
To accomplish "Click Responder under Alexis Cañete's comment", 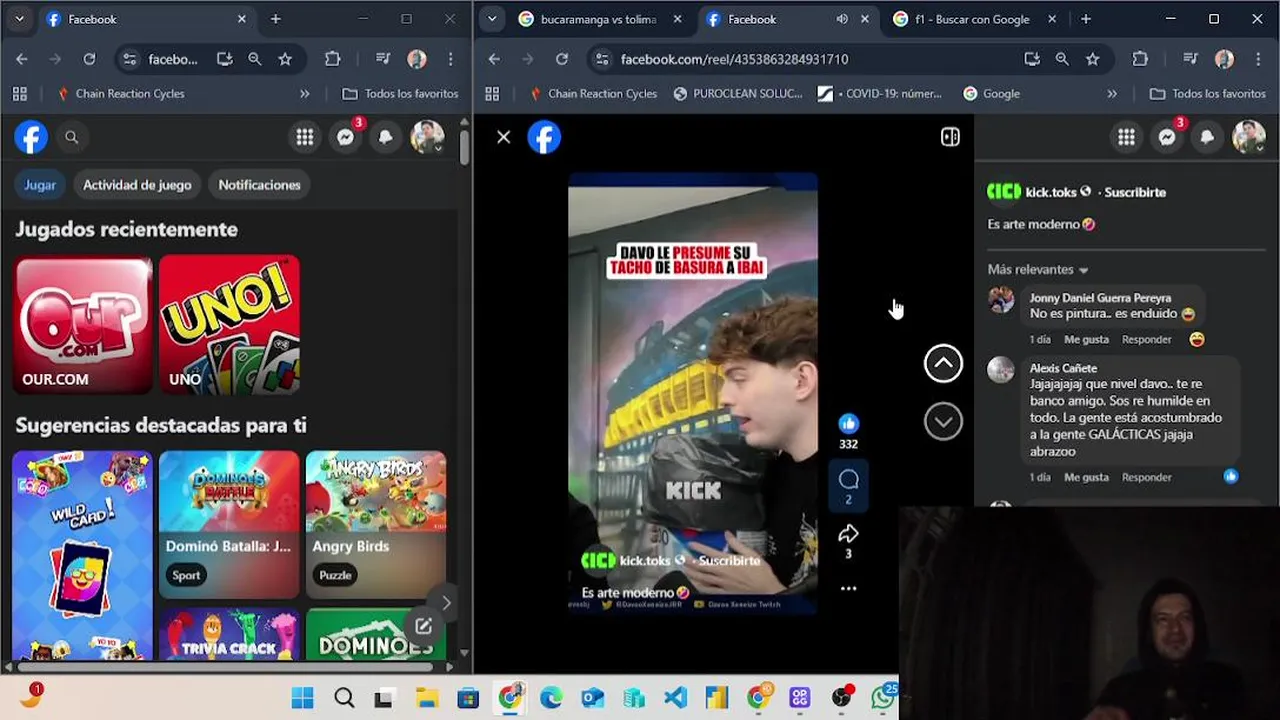I will (1146, 478).
